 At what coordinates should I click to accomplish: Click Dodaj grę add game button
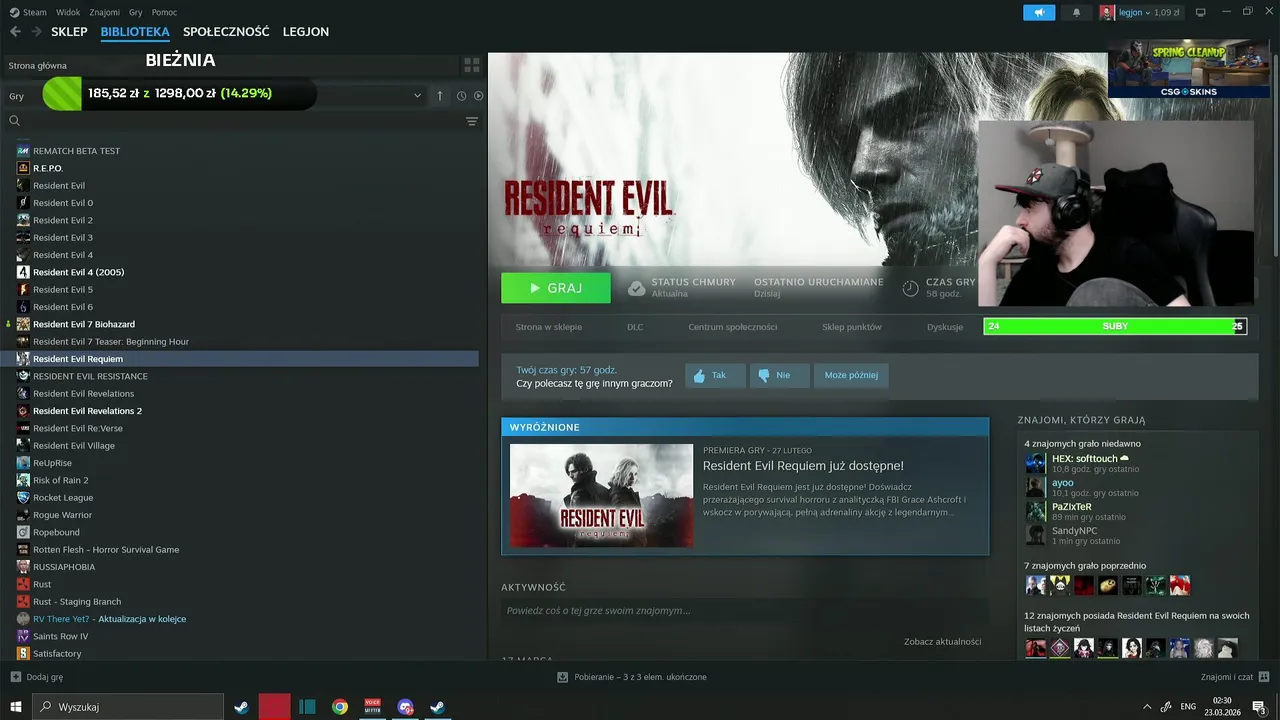(36, 677)
